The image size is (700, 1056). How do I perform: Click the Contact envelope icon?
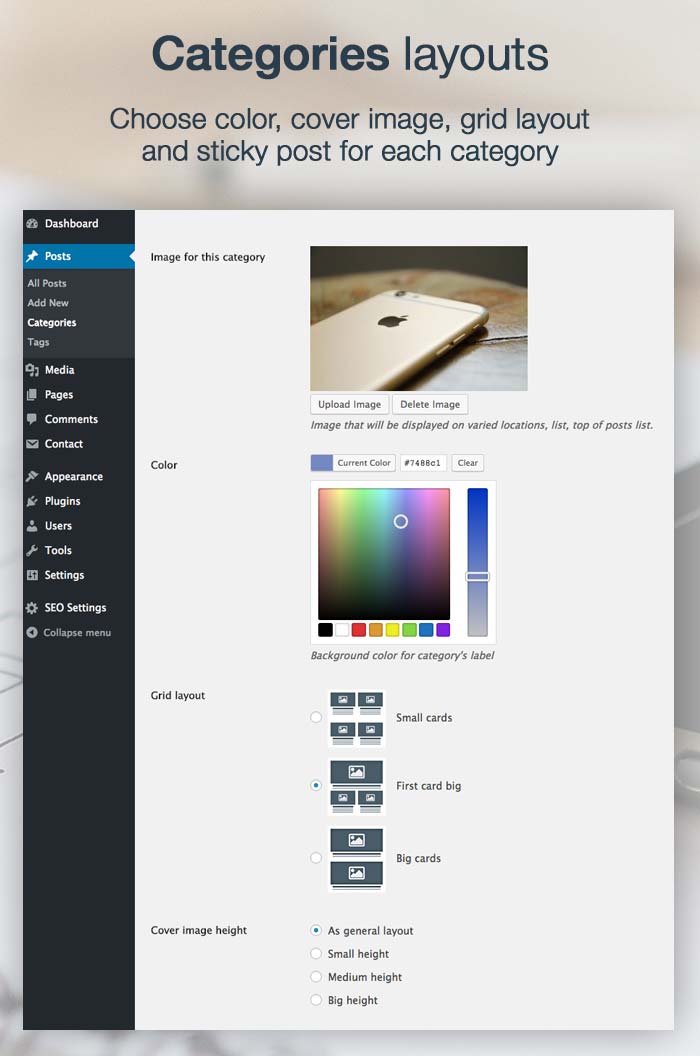(32, 444)
